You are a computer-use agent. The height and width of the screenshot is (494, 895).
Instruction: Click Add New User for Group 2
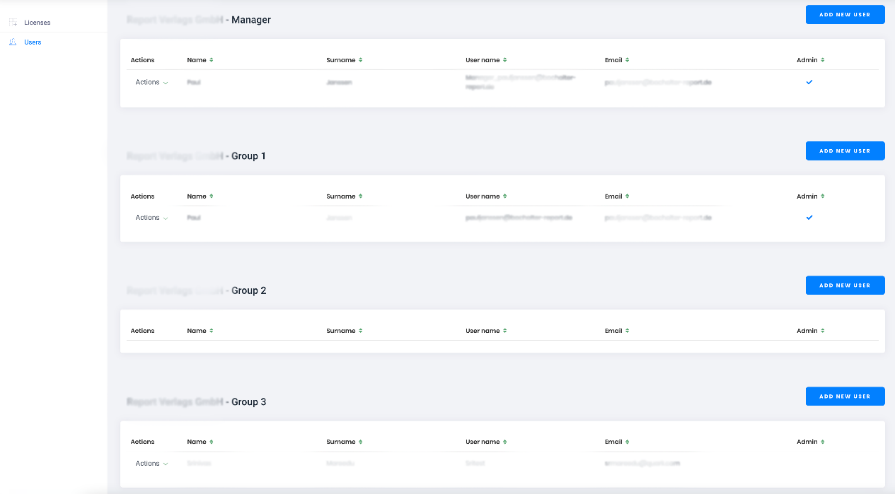point(844,285)
